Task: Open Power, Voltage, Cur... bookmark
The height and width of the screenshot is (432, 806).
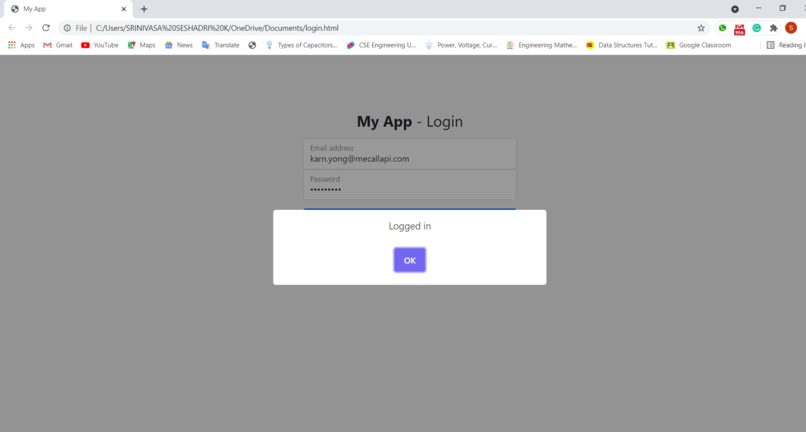Action: (461, 45)
